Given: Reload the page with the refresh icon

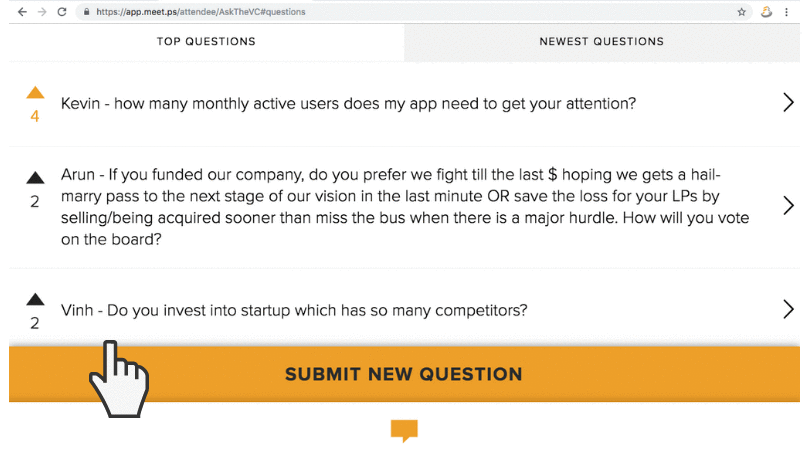Looking at the screenshot, I should pos(62,12).
